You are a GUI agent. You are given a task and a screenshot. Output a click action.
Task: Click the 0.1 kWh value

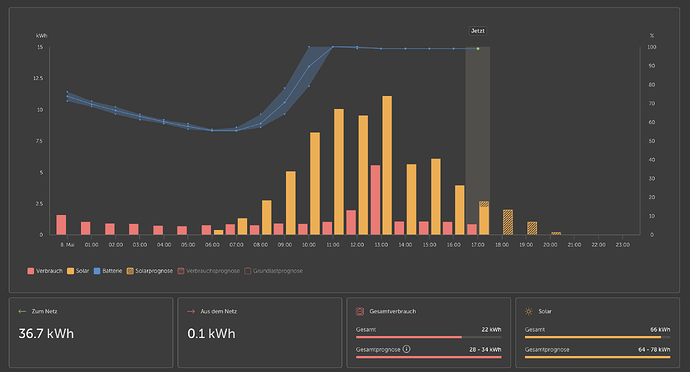coord(211,334)
